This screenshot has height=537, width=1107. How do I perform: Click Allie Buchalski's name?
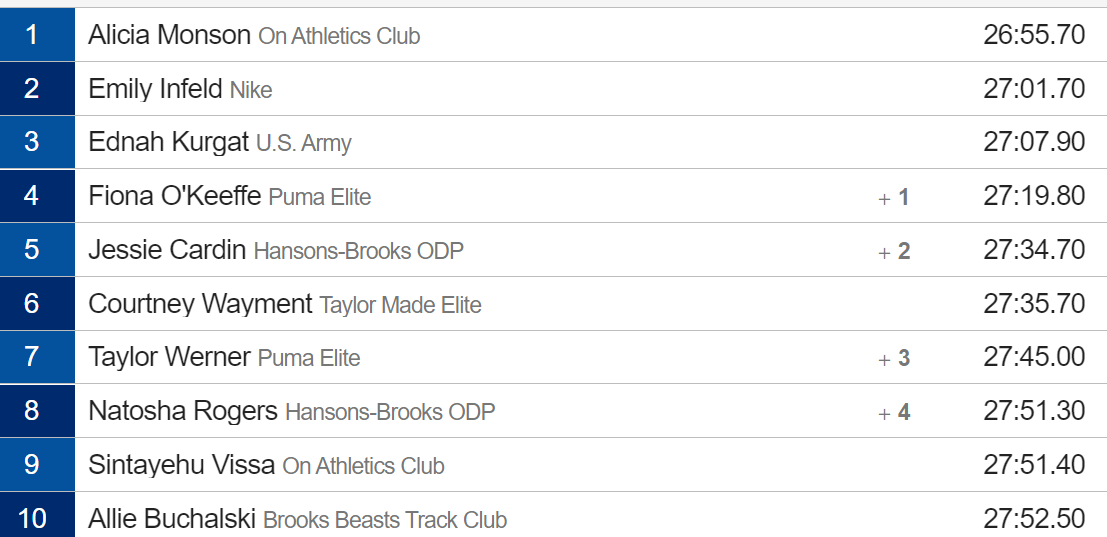[172, 519]
